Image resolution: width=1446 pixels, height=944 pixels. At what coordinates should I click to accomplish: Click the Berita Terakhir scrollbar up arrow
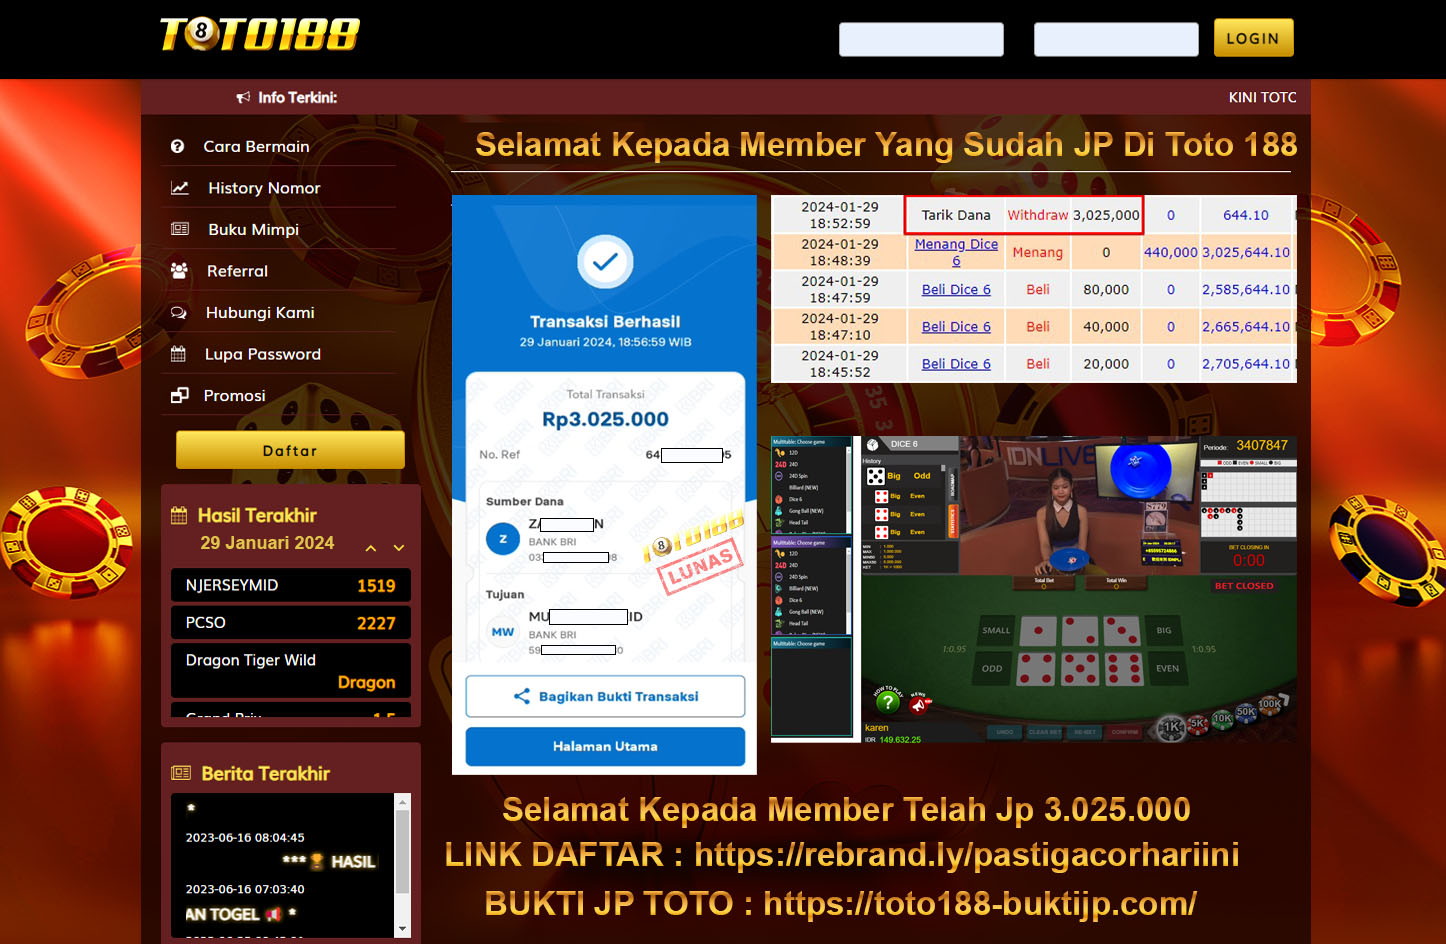tap(403, 801)
